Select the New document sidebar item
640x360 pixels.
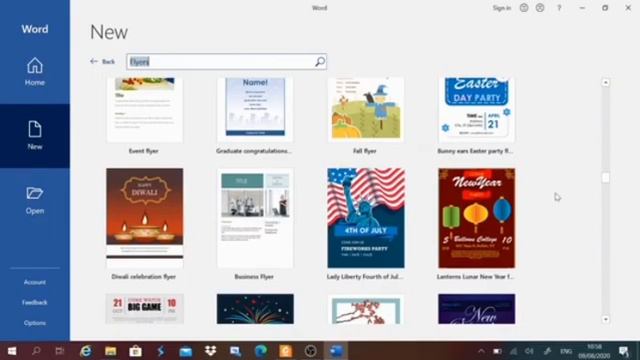pyautogui.click(x=35, y=136)
